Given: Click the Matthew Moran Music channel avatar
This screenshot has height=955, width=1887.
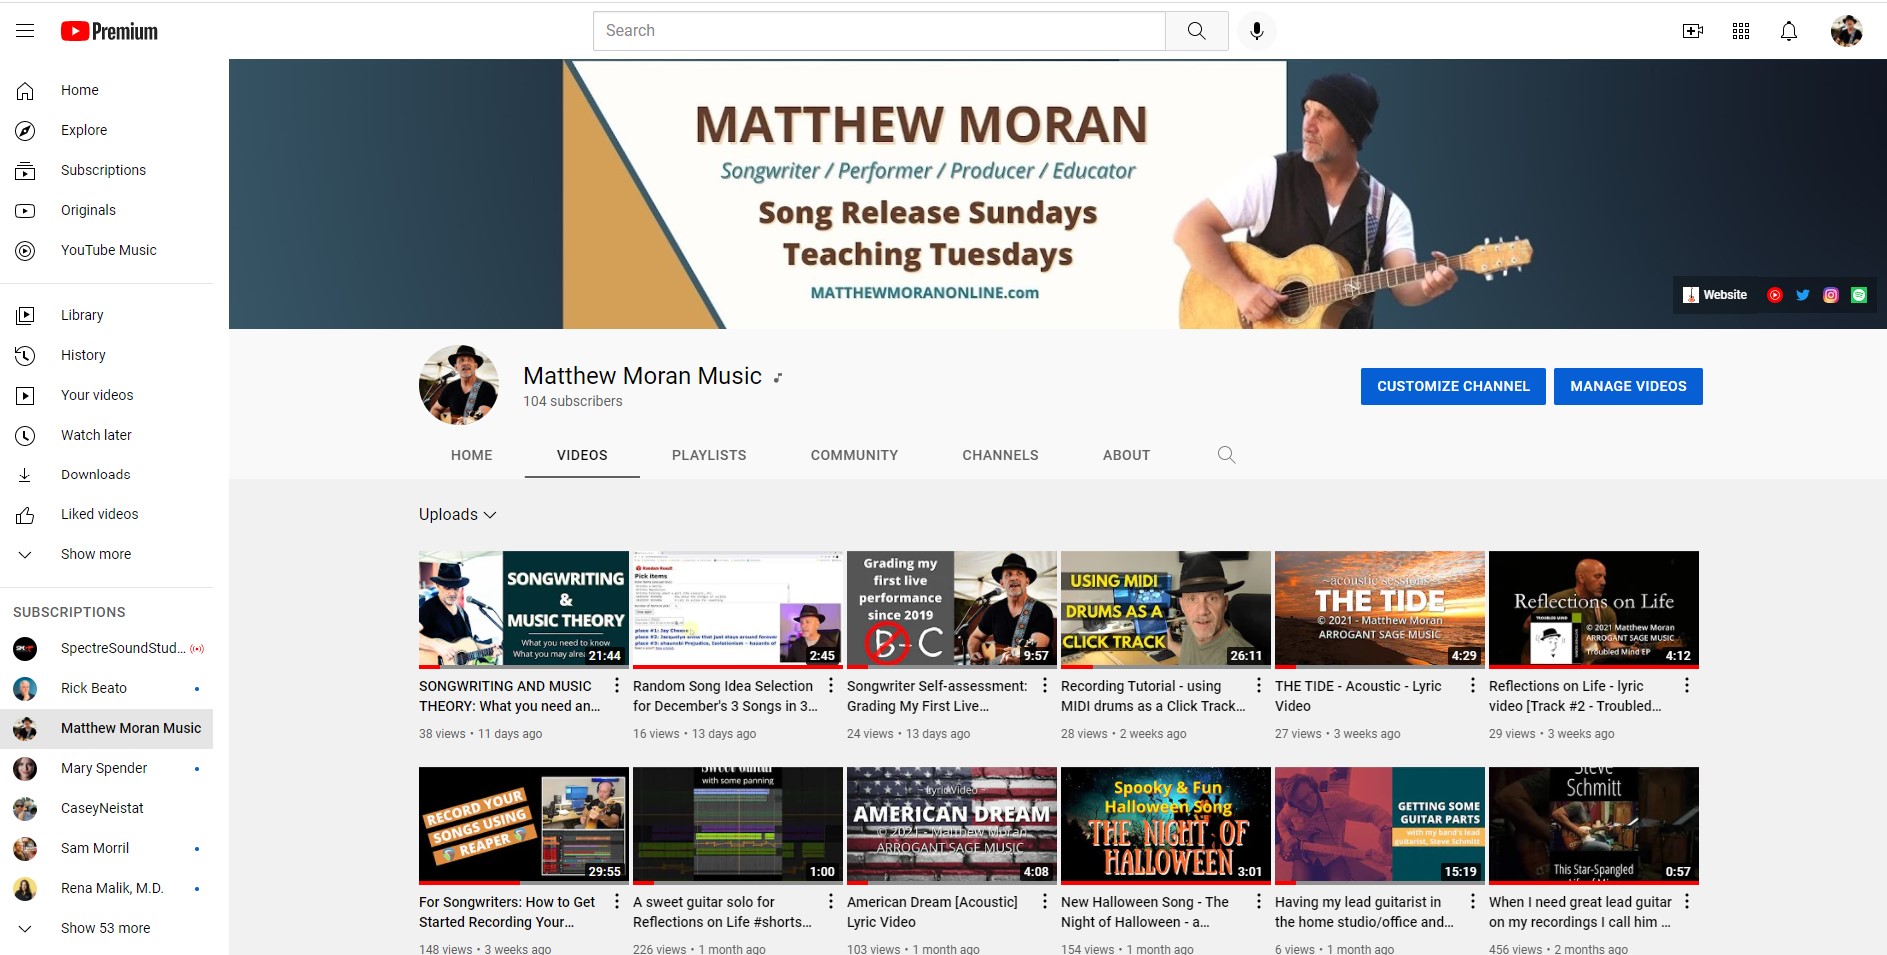Looking at the screenshot, I should pyautogui.click(x=459, y=385).
